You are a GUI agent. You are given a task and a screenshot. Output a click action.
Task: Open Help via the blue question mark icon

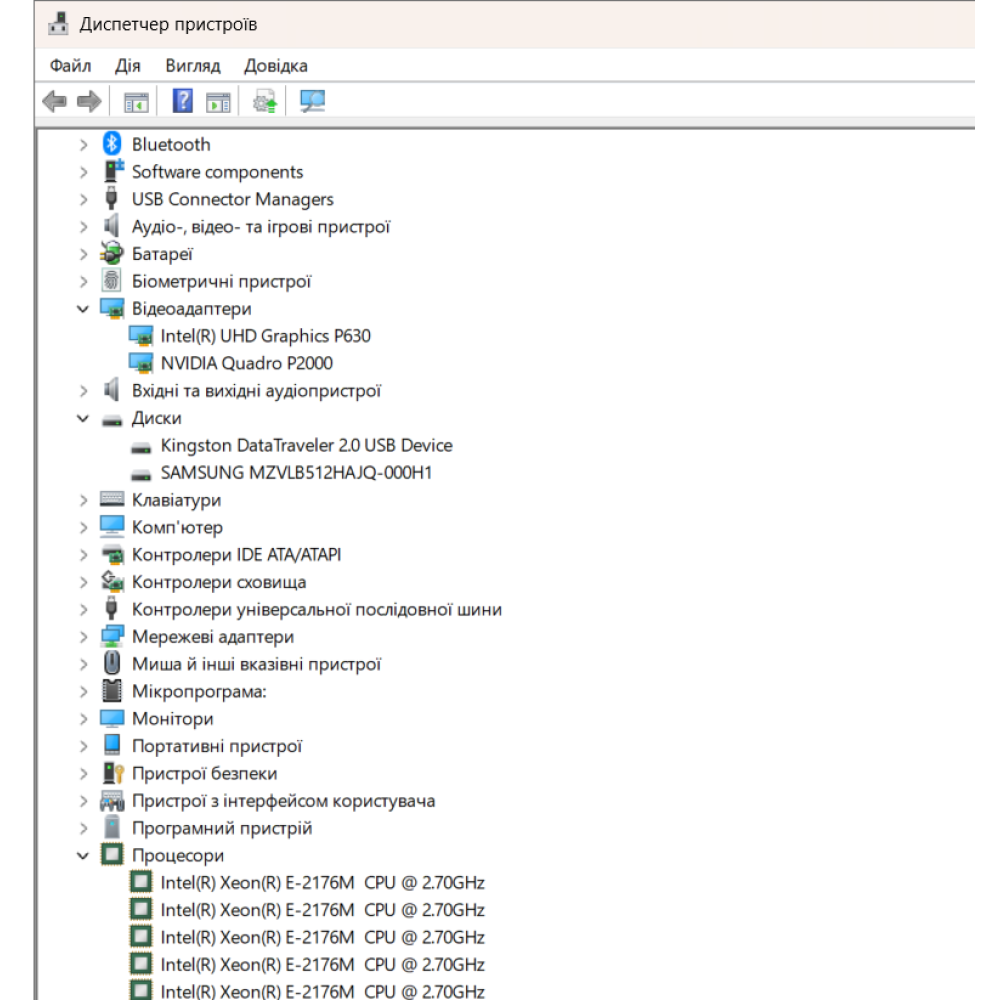click(x=183, y=101)
